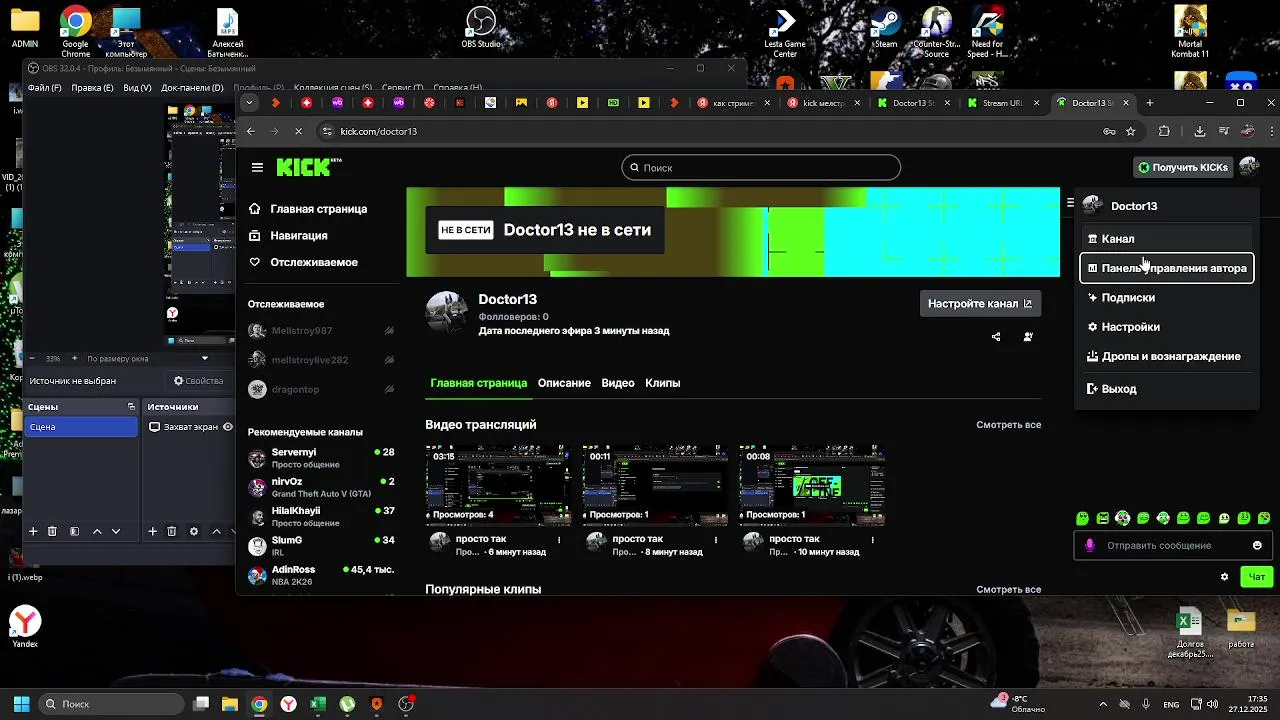
Task: Open OBS Правка menu
Action: tap(93, 88)
